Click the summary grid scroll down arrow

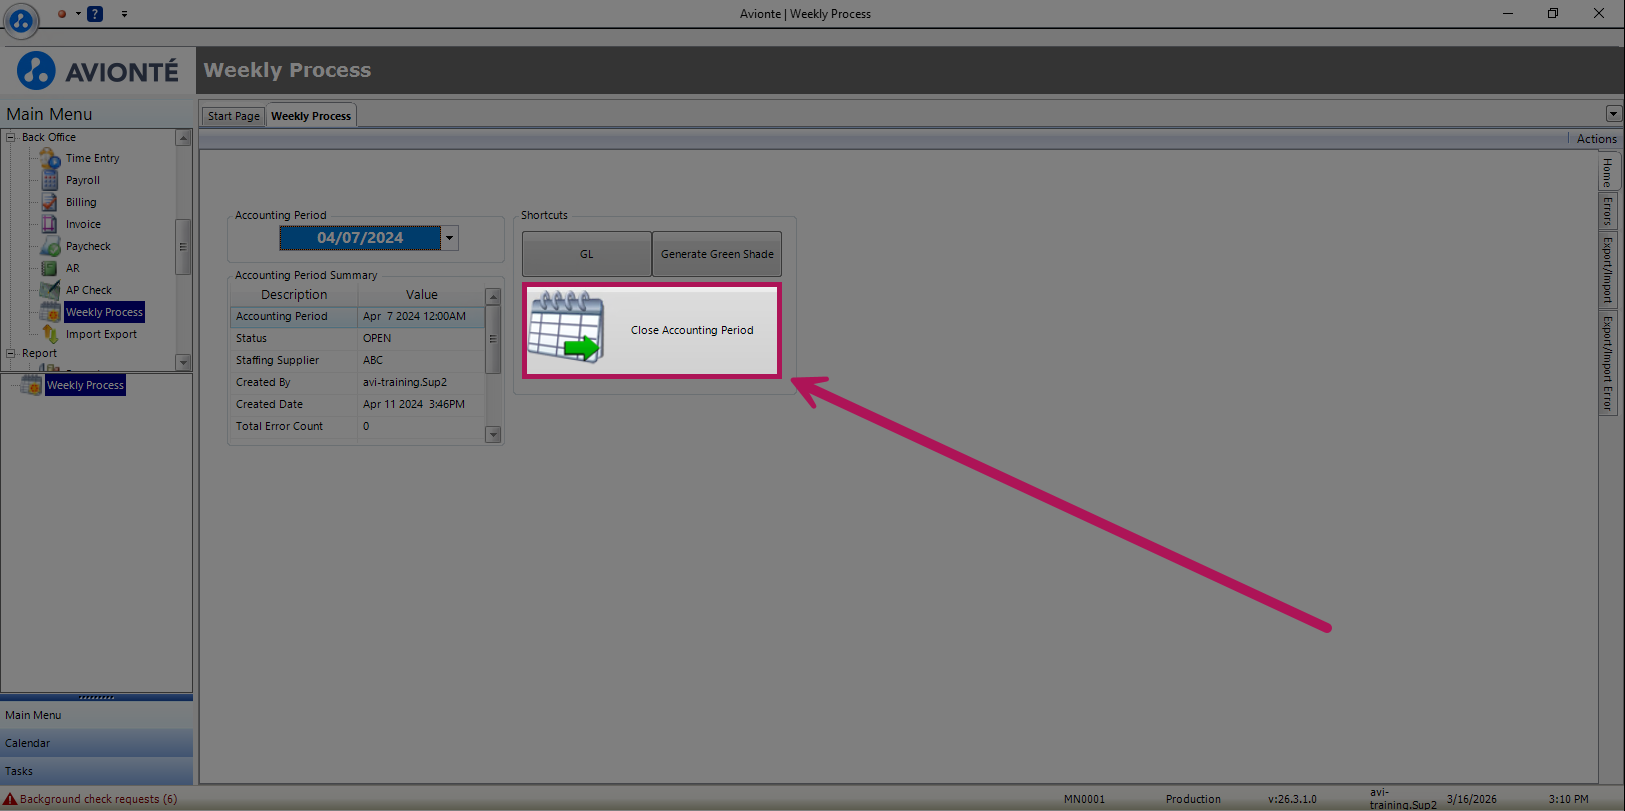coord(493,434)
